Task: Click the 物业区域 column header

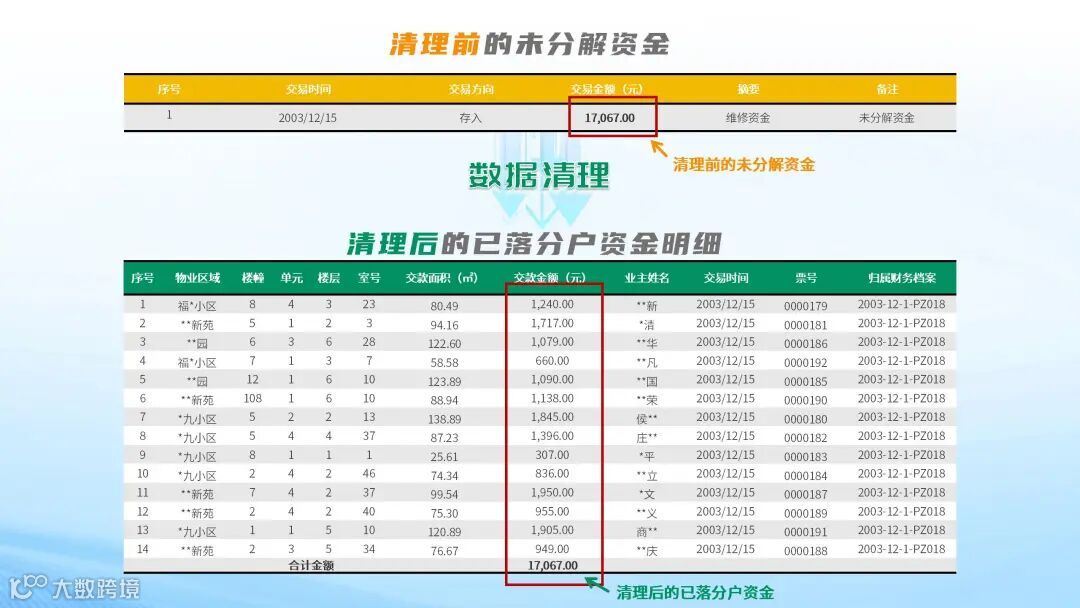Action: pos(198,277)
